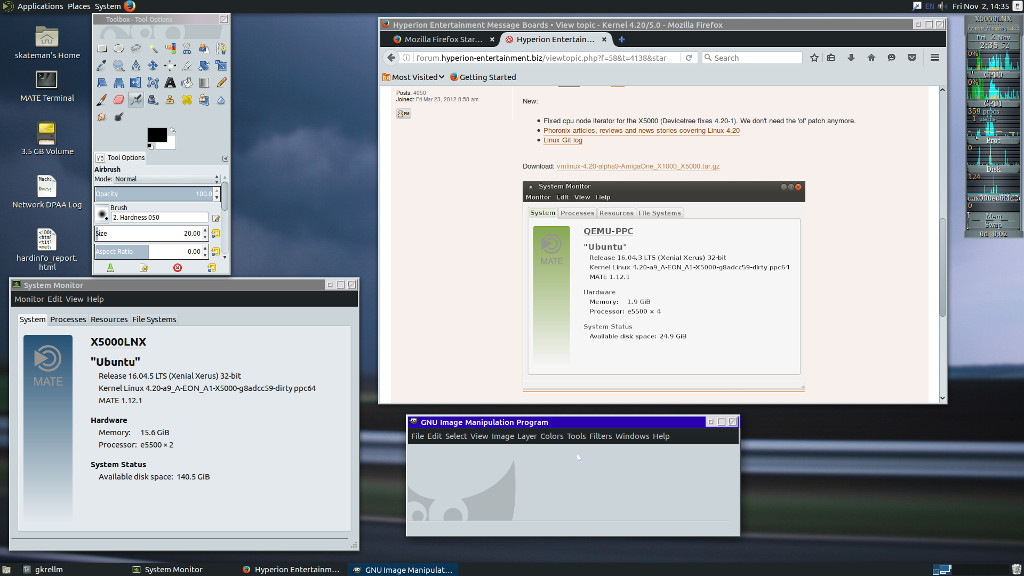Save tool options preset icon
The height and width of the screenshot is (576, 1024).
pyautogui.click(x=110, y=268)
